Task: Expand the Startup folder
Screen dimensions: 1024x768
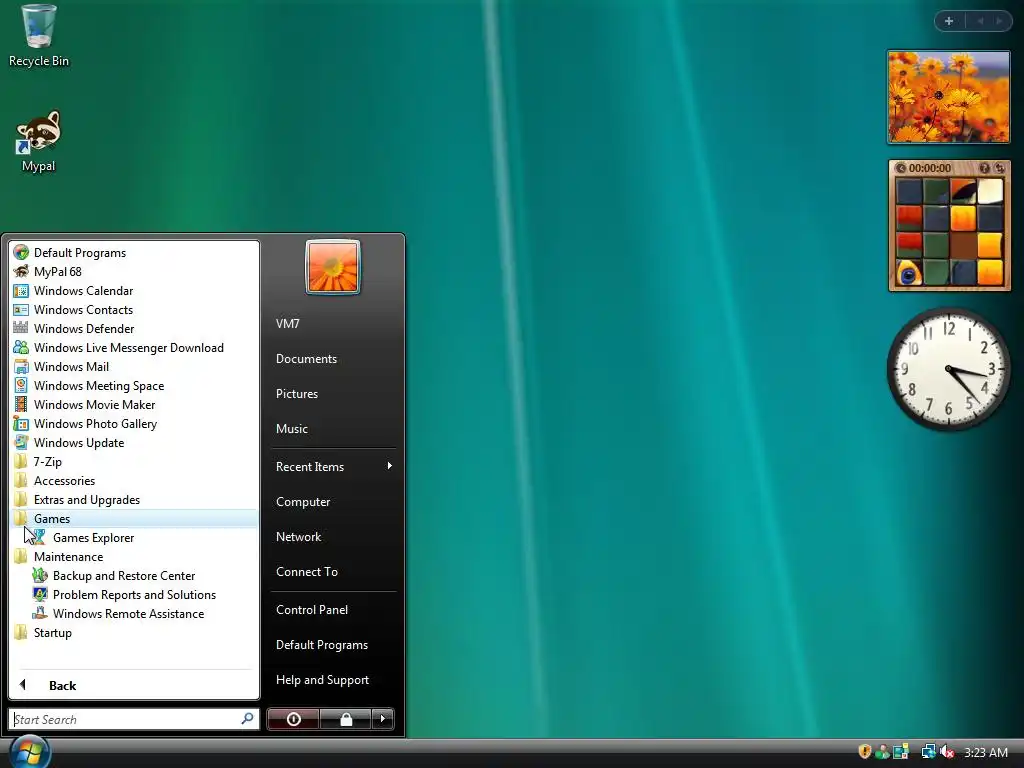Action: click(x=135, y=632)
